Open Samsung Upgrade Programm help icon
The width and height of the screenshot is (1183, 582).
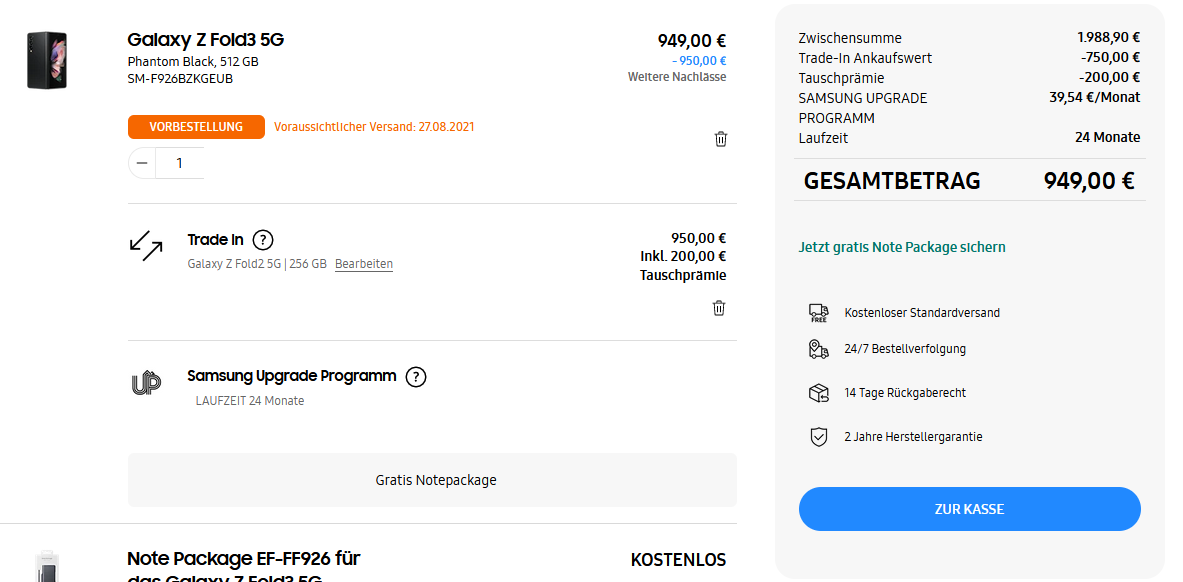(x=416, y=377)
